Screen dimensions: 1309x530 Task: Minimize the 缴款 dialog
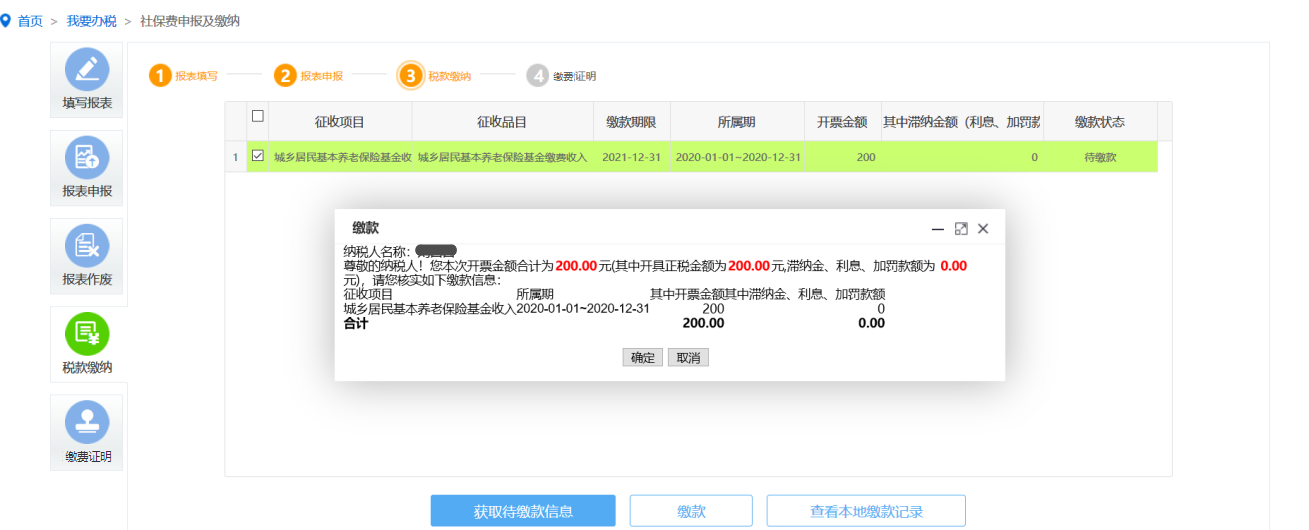938,229
